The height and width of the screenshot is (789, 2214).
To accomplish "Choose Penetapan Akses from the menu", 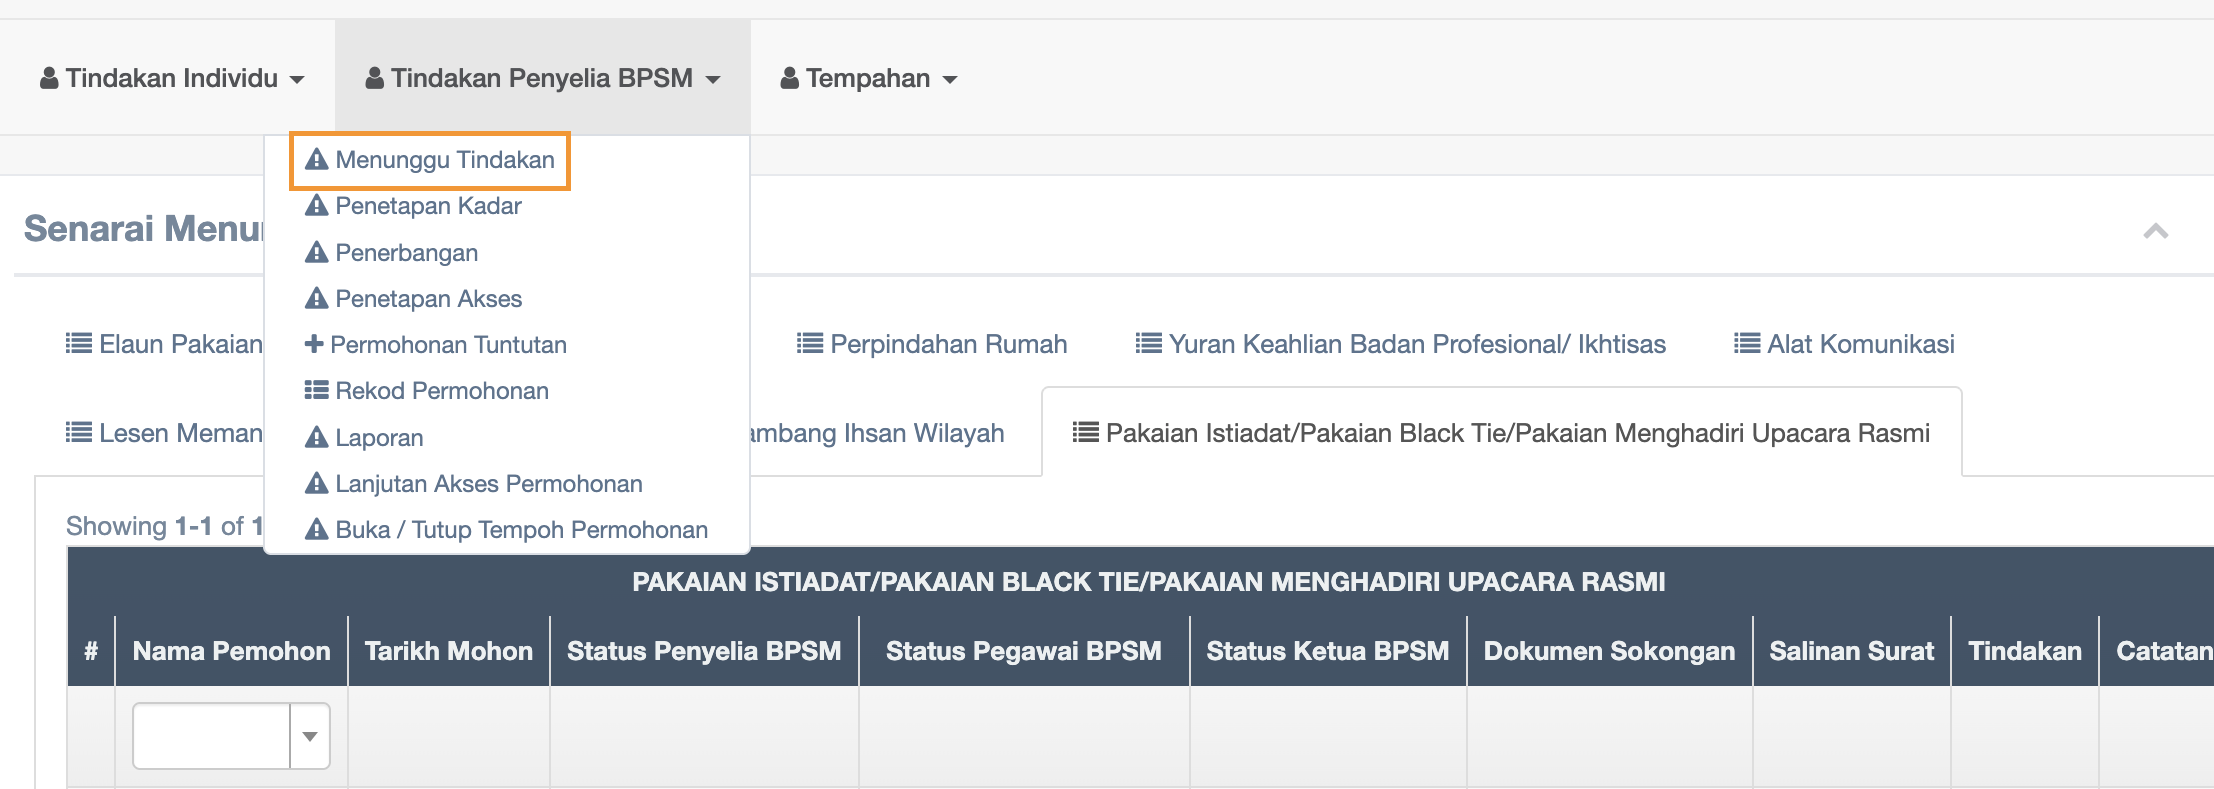I will (x=428, y=298).
